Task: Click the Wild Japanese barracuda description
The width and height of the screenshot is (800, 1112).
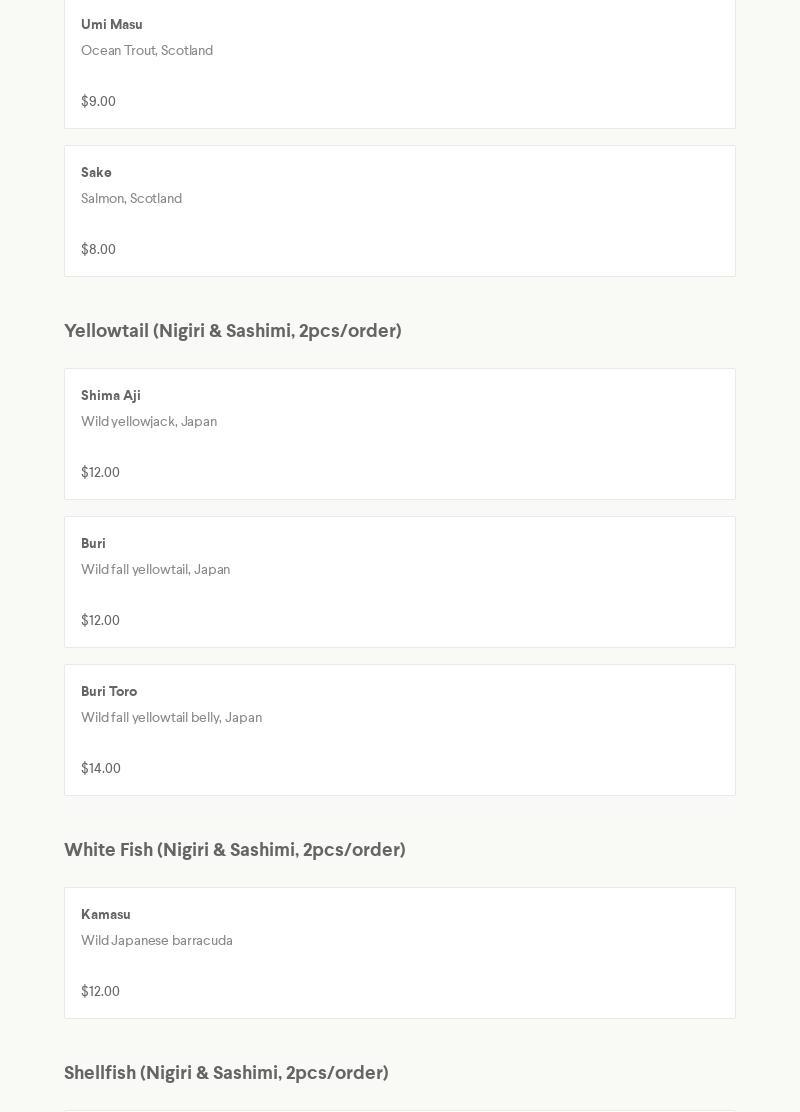Action: pyautogui.click(x=157, y=941)
